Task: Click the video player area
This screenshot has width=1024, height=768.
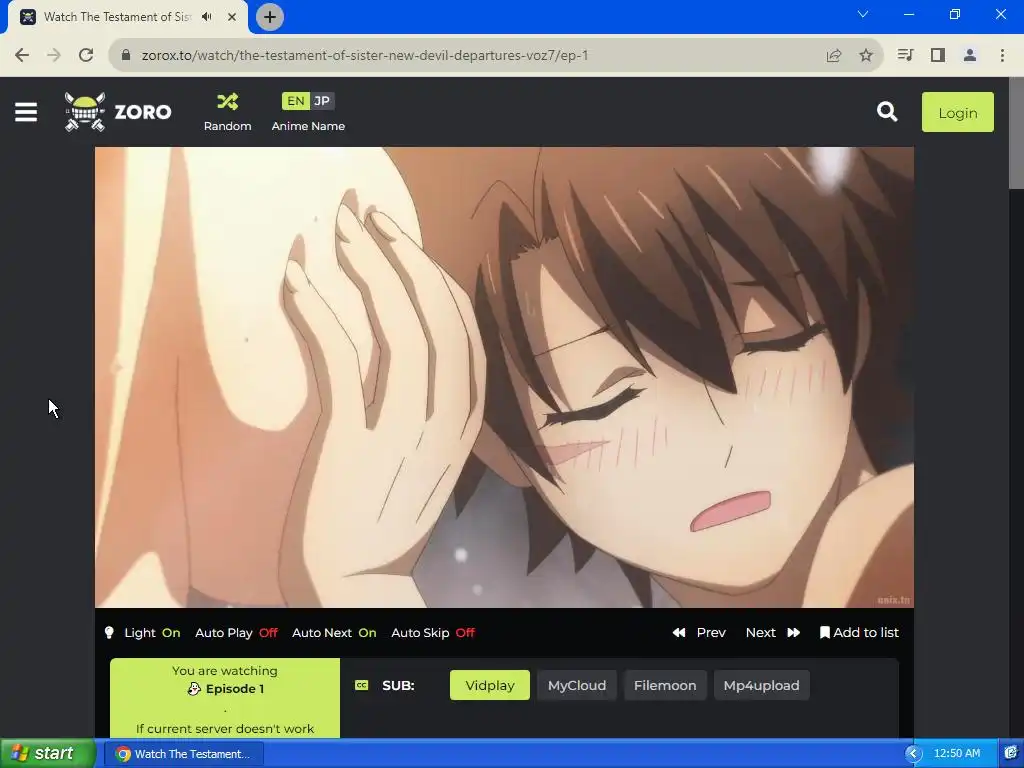Action: point(504,377)
